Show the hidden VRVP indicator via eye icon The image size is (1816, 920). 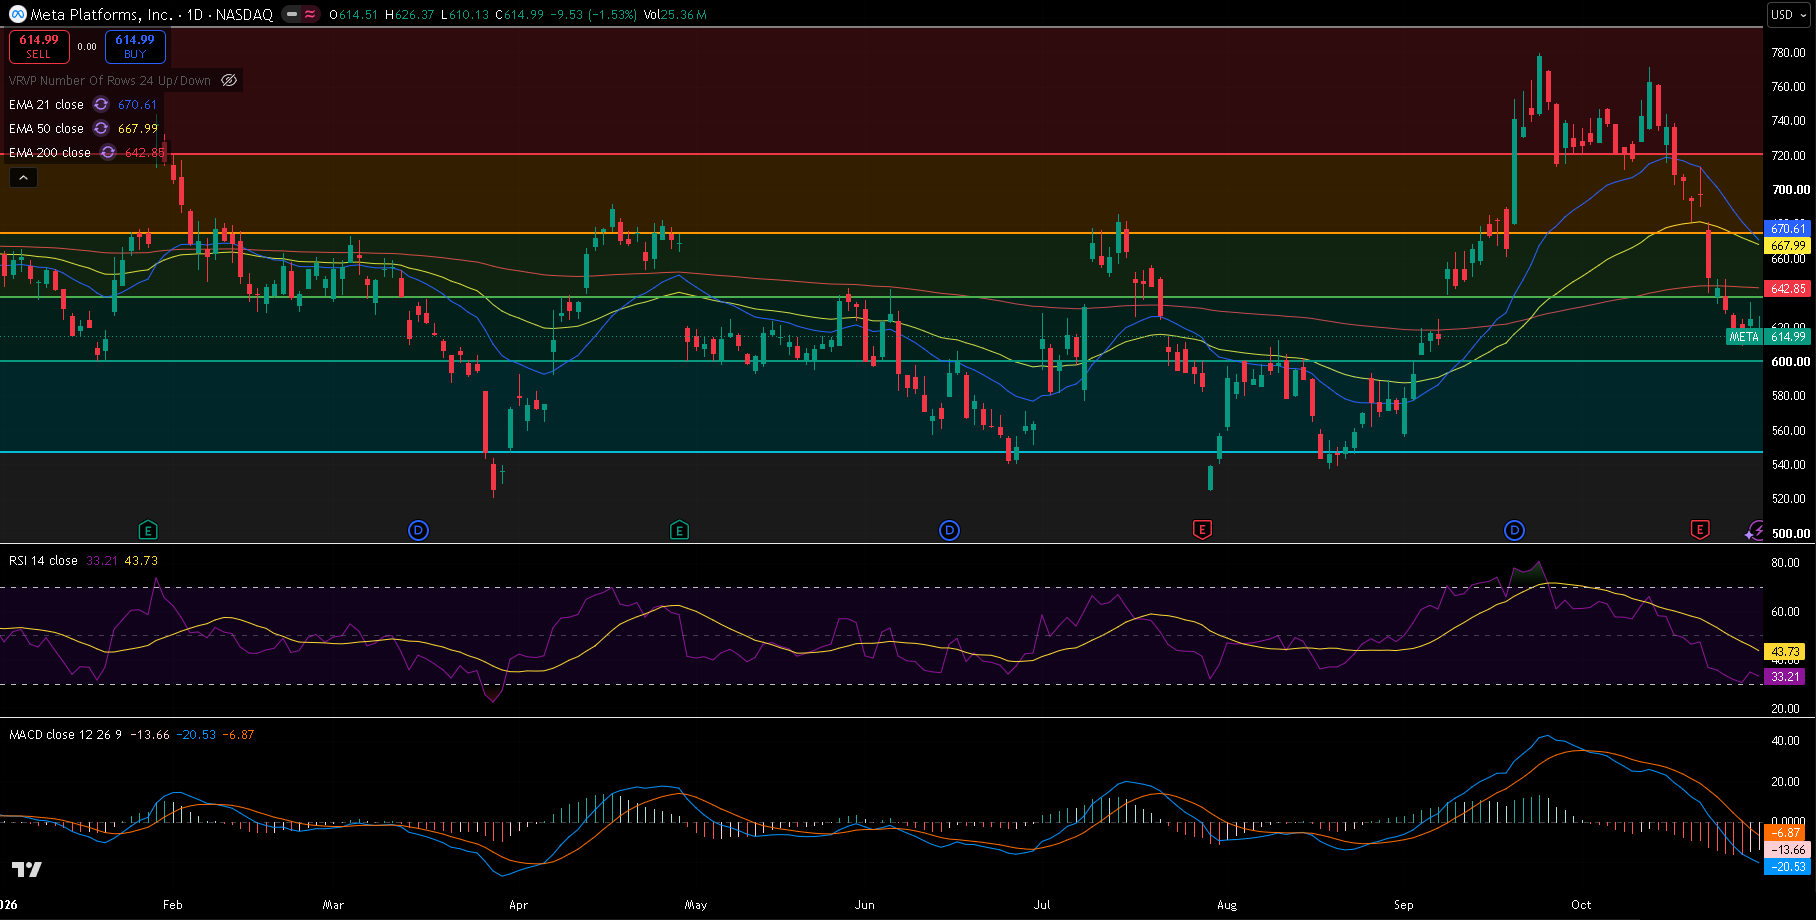pos(229,80)
